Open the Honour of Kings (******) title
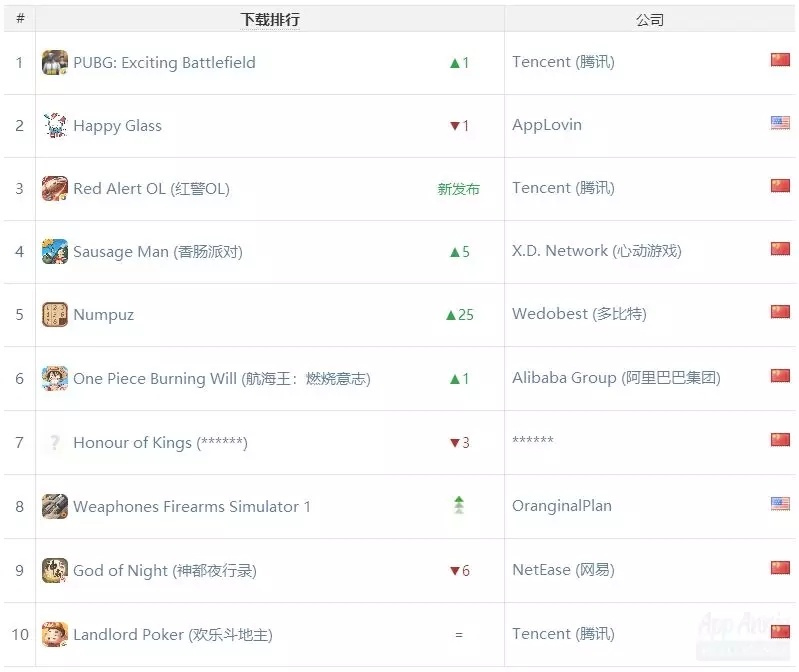 pos(161,443)
